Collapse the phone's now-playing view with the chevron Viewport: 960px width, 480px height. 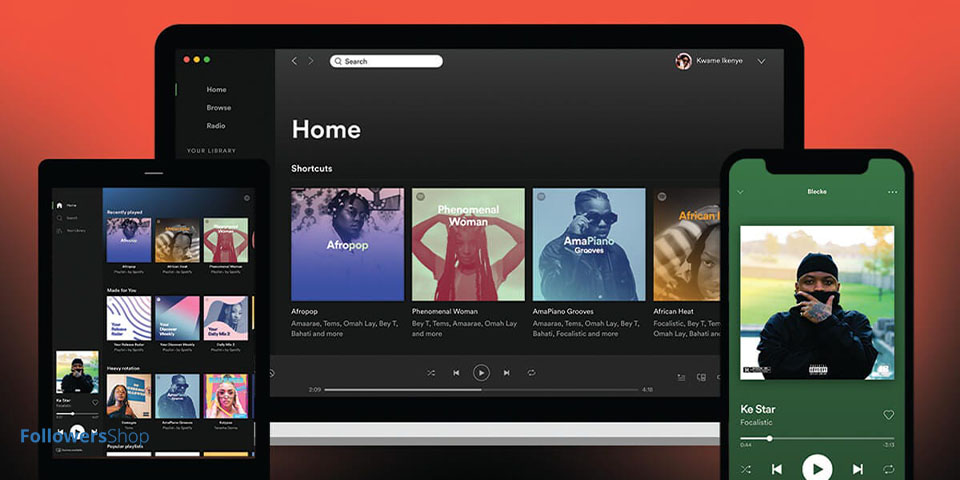pos(740,192)
